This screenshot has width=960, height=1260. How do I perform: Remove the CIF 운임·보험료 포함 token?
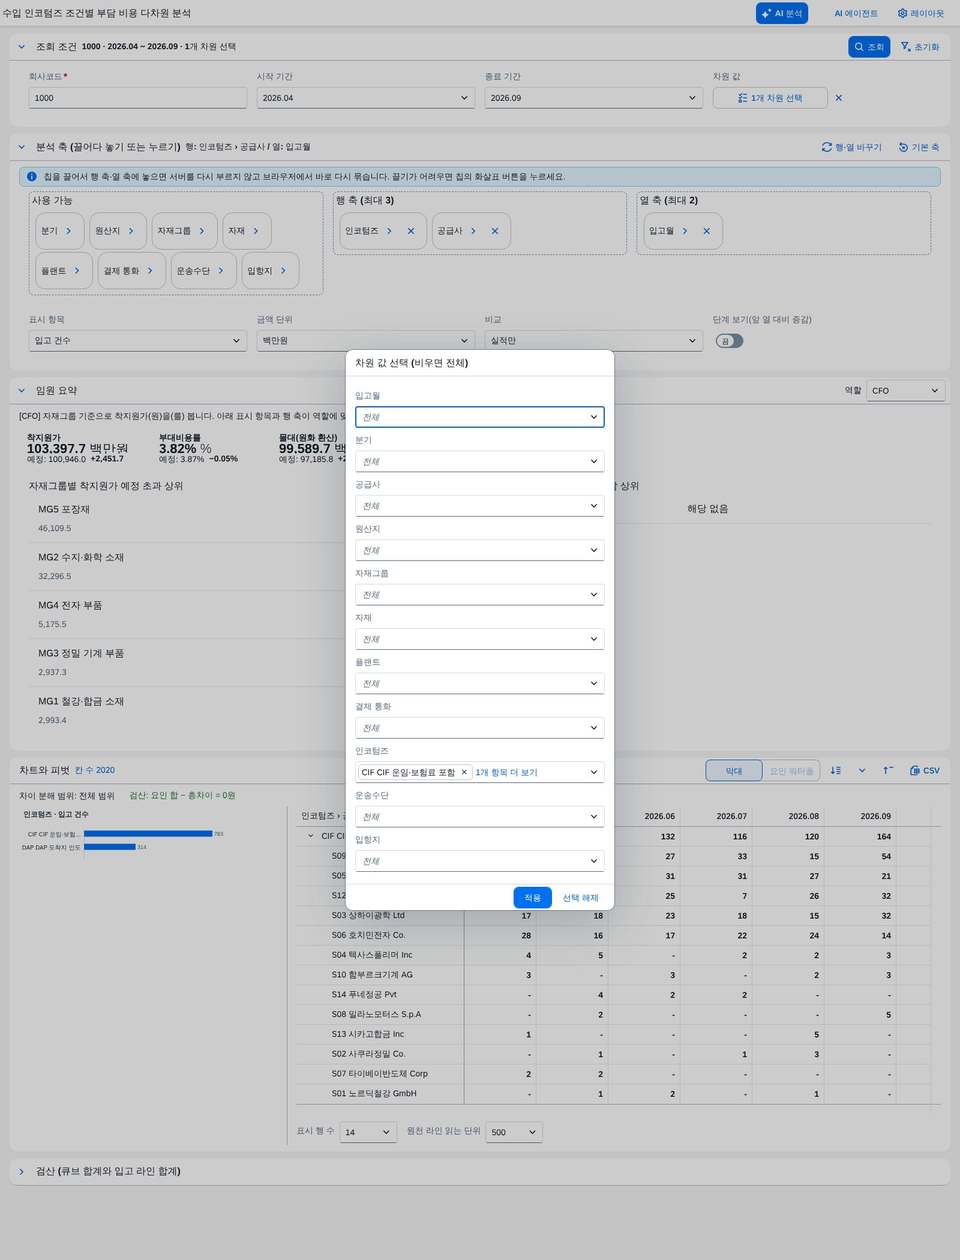[464, 772]
